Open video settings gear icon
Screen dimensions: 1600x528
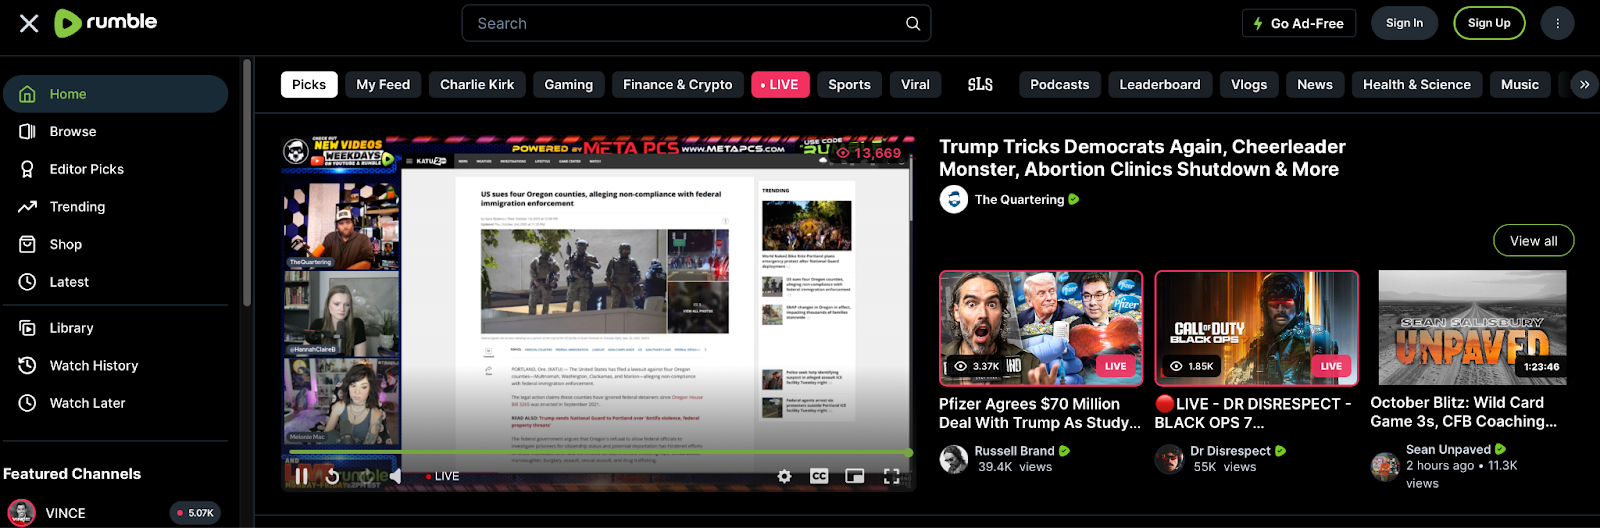click(x=785, y=476)
